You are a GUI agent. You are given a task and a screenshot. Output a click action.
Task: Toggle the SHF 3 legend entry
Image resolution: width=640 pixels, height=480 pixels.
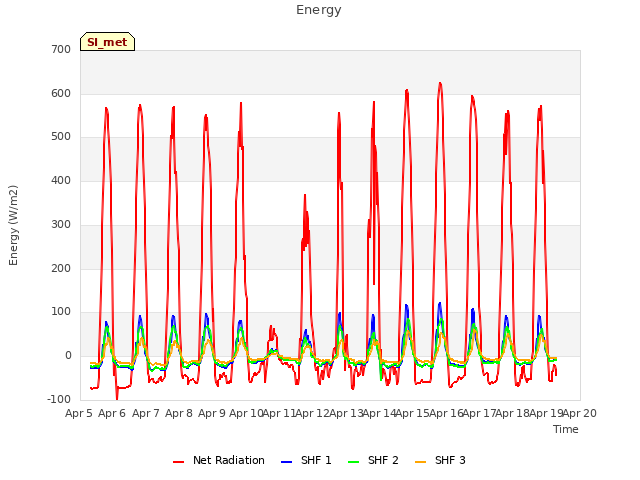tap(440, 460)
